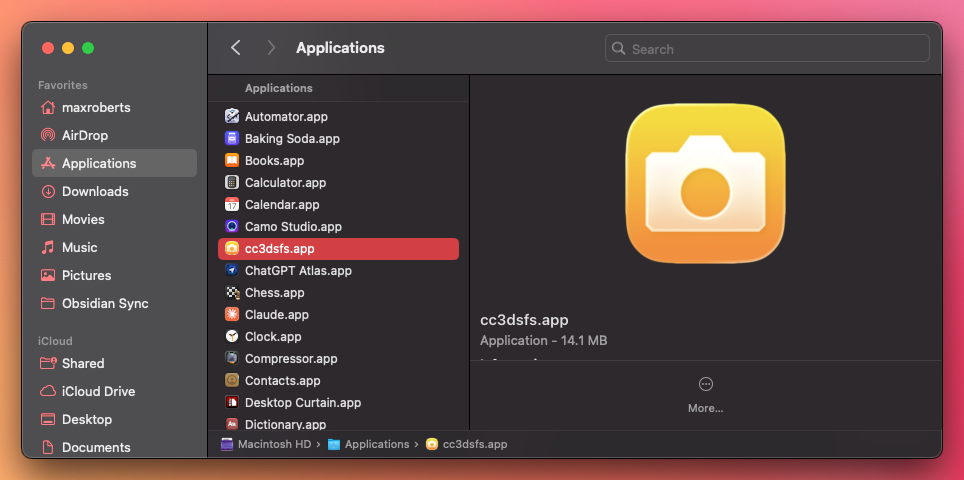964x480 pixels.
Task: Click the large camera preview icon
Action: pos(705,184)
